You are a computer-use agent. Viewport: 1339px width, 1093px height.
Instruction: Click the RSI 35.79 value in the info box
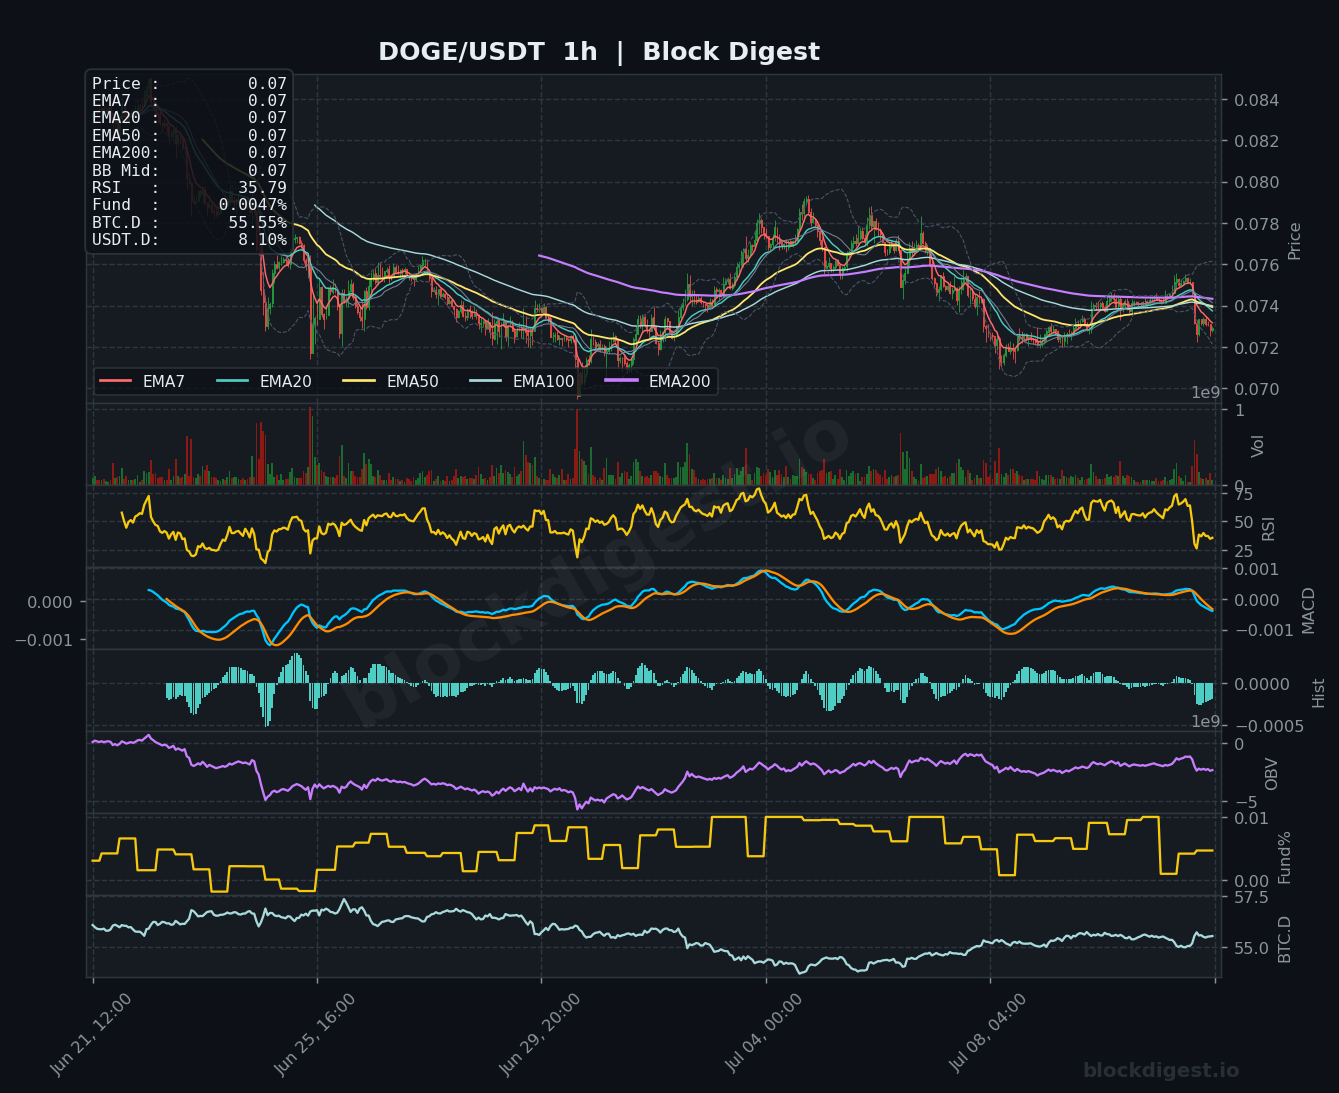(x=262, y=188)
